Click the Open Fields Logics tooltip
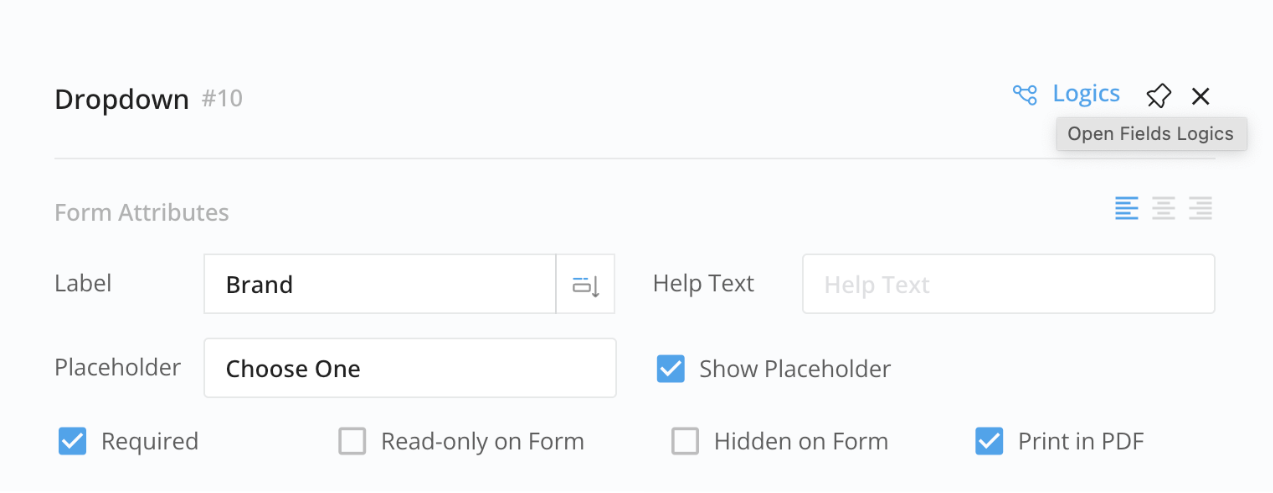The height and width of the screenshot is (493, 1273). (x=1151, y=134)
